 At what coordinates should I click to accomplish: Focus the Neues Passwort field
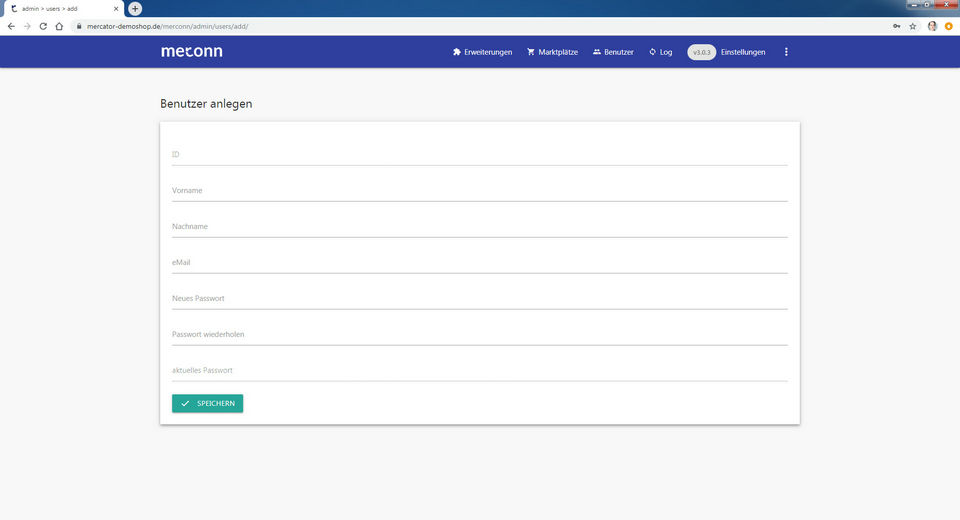point(479,299)
